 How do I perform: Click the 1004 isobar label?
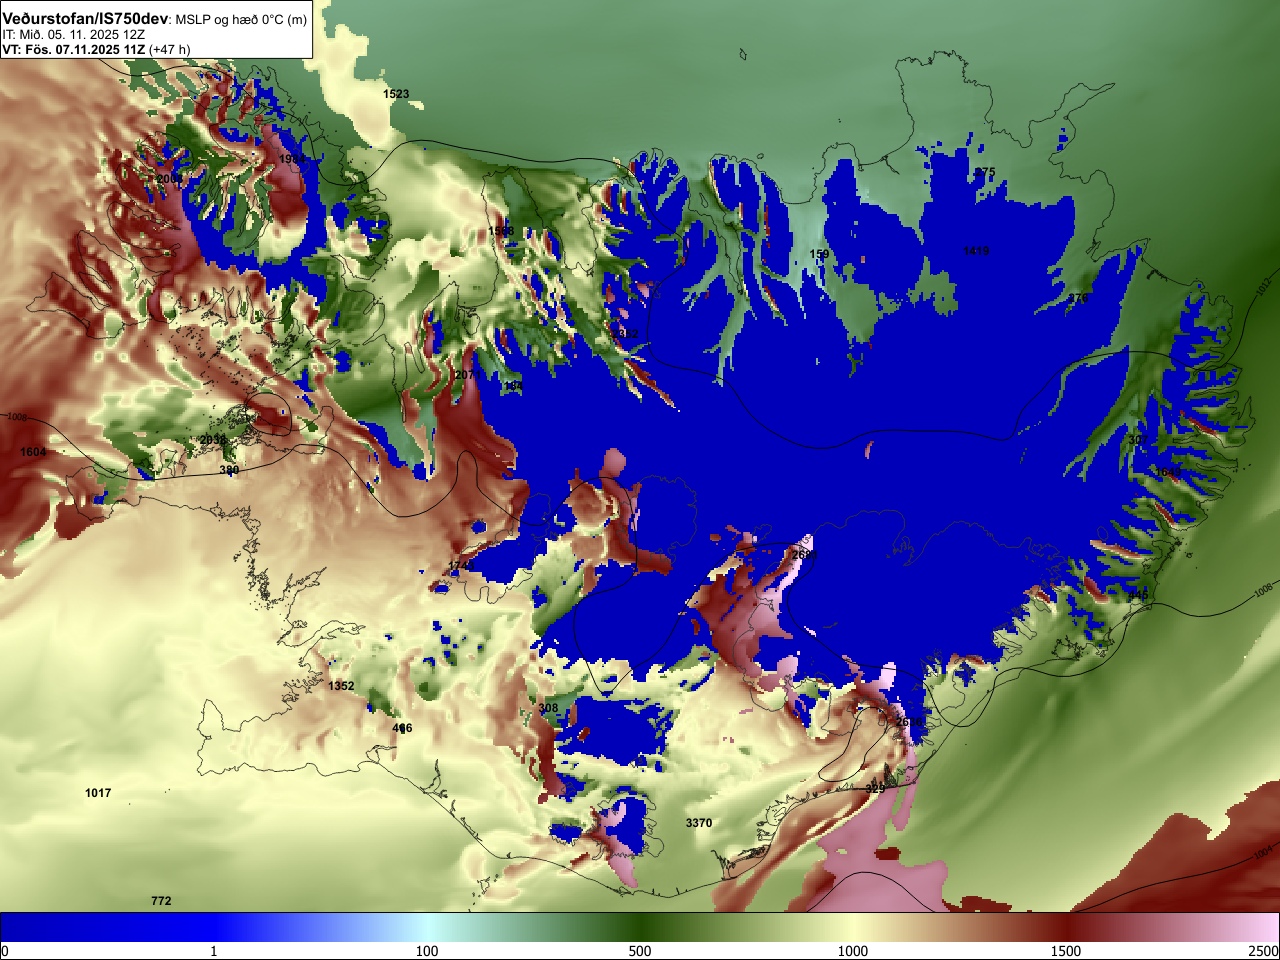[1263, 853]
